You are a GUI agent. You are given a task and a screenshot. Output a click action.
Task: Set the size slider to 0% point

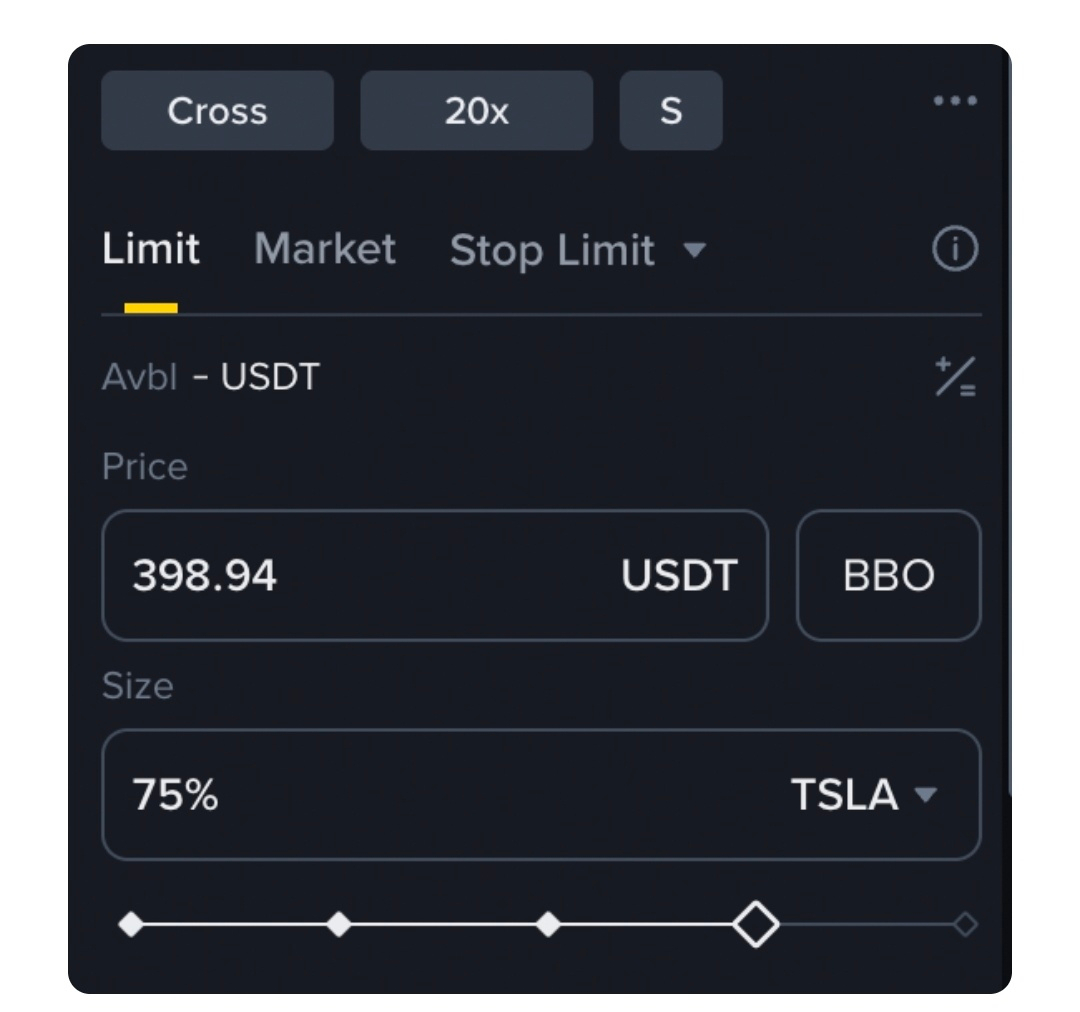[x=131, y=925]
